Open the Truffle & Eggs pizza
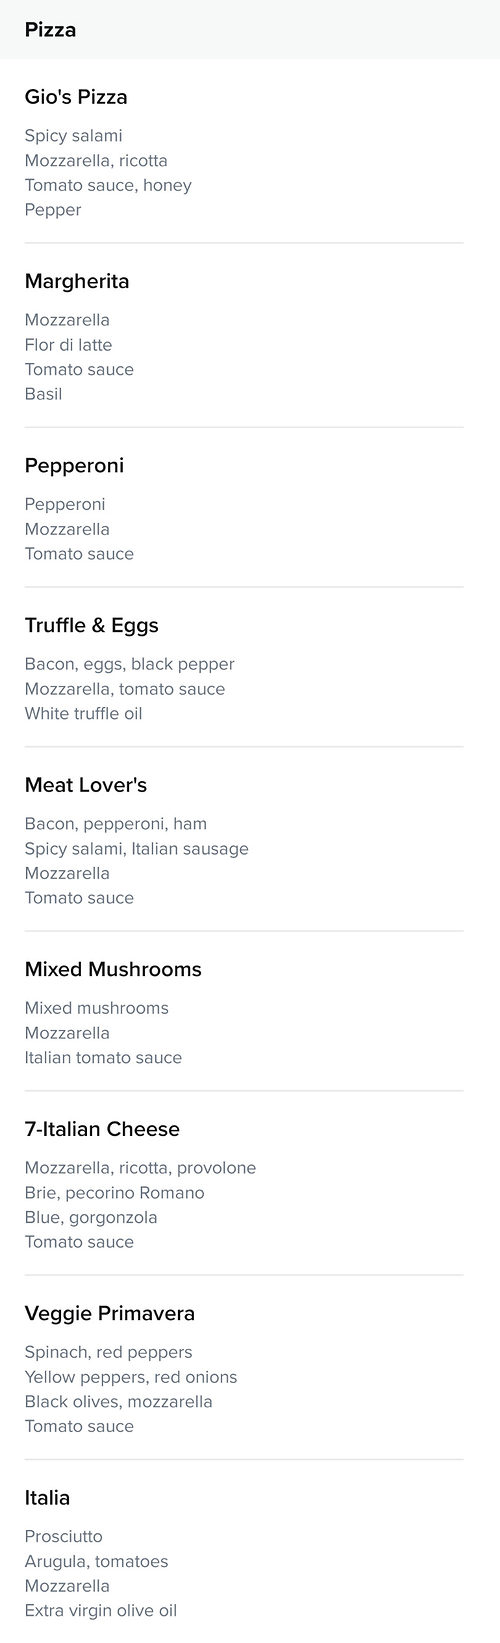 92,626
